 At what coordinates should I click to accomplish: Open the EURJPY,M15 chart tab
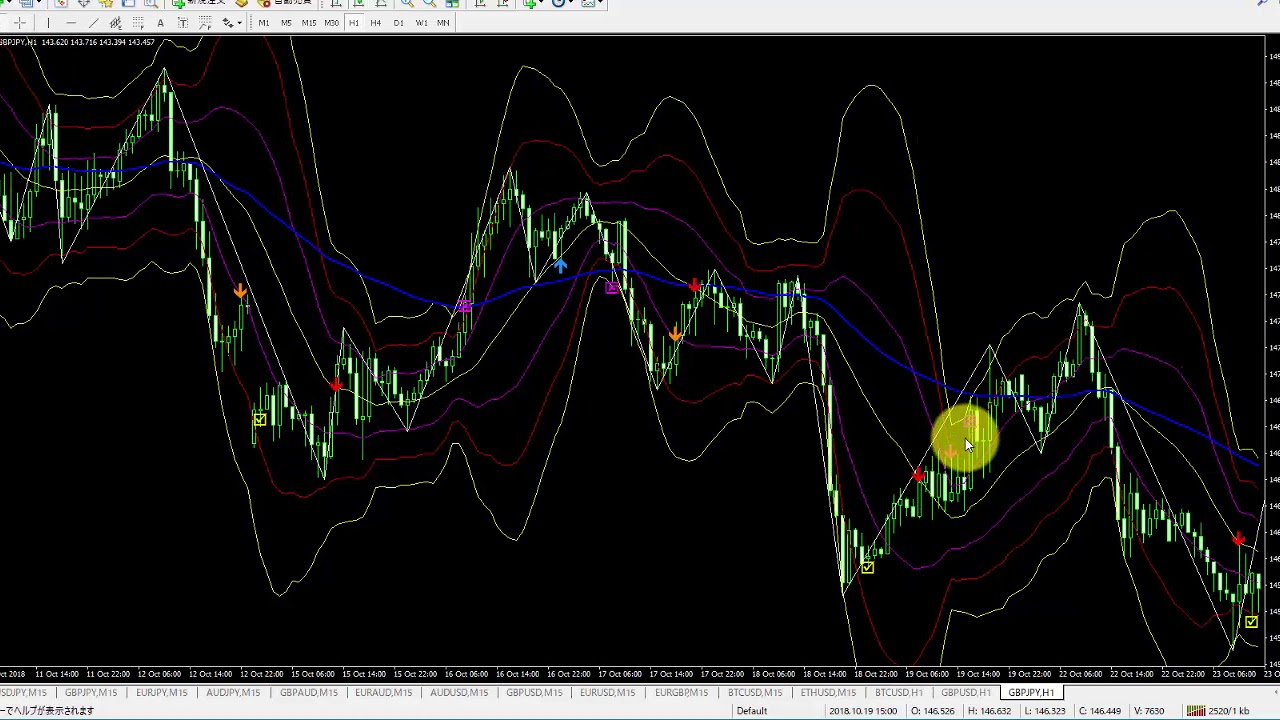coord(161,693)
